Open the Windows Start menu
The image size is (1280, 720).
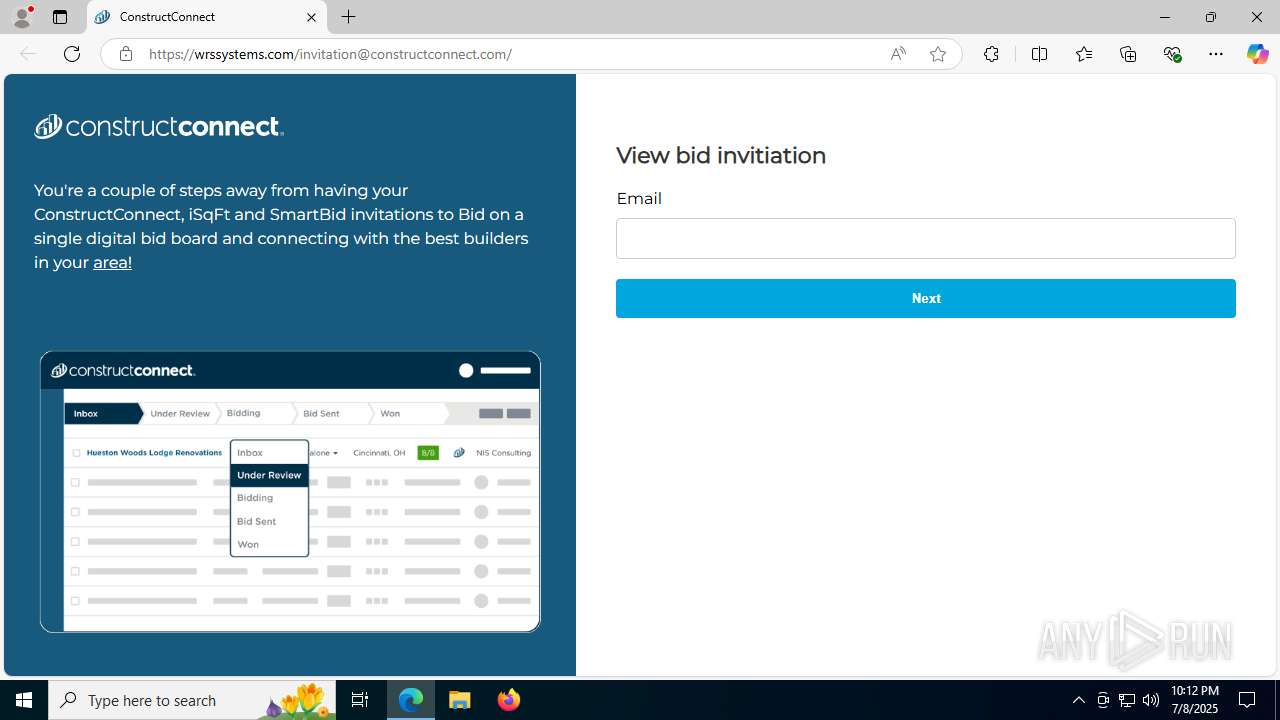[x=24, y=700]
